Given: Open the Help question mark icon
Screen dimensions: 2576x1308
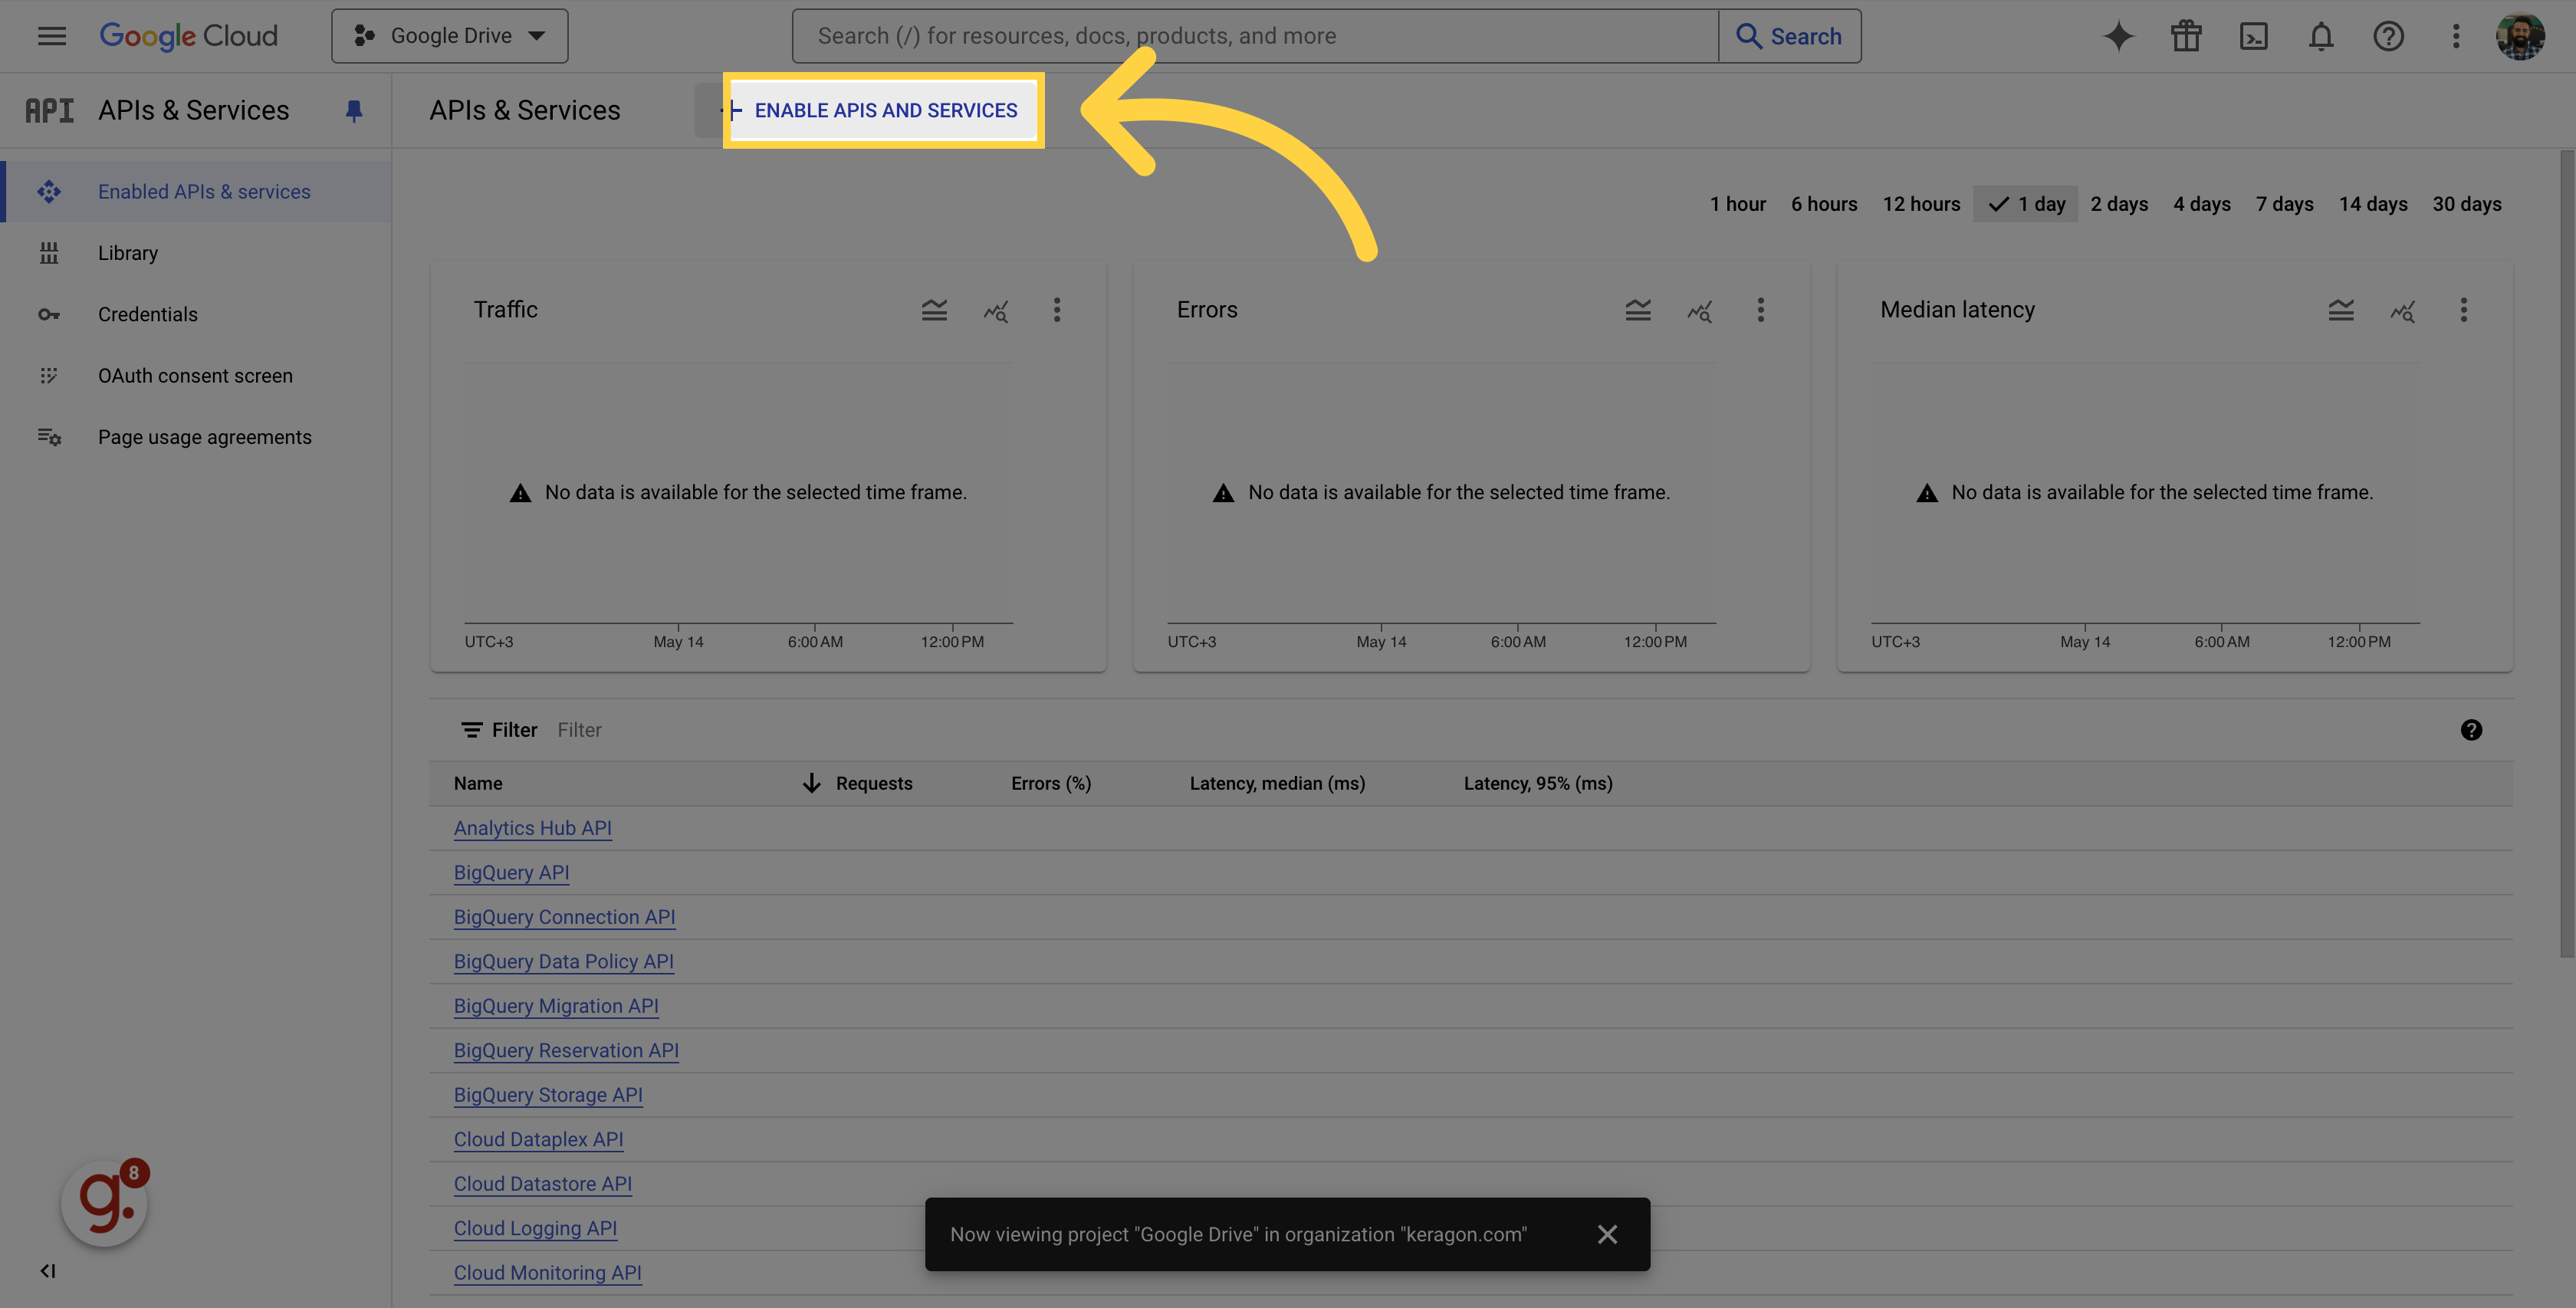Looking at the screenshot, I should 2388,36.
